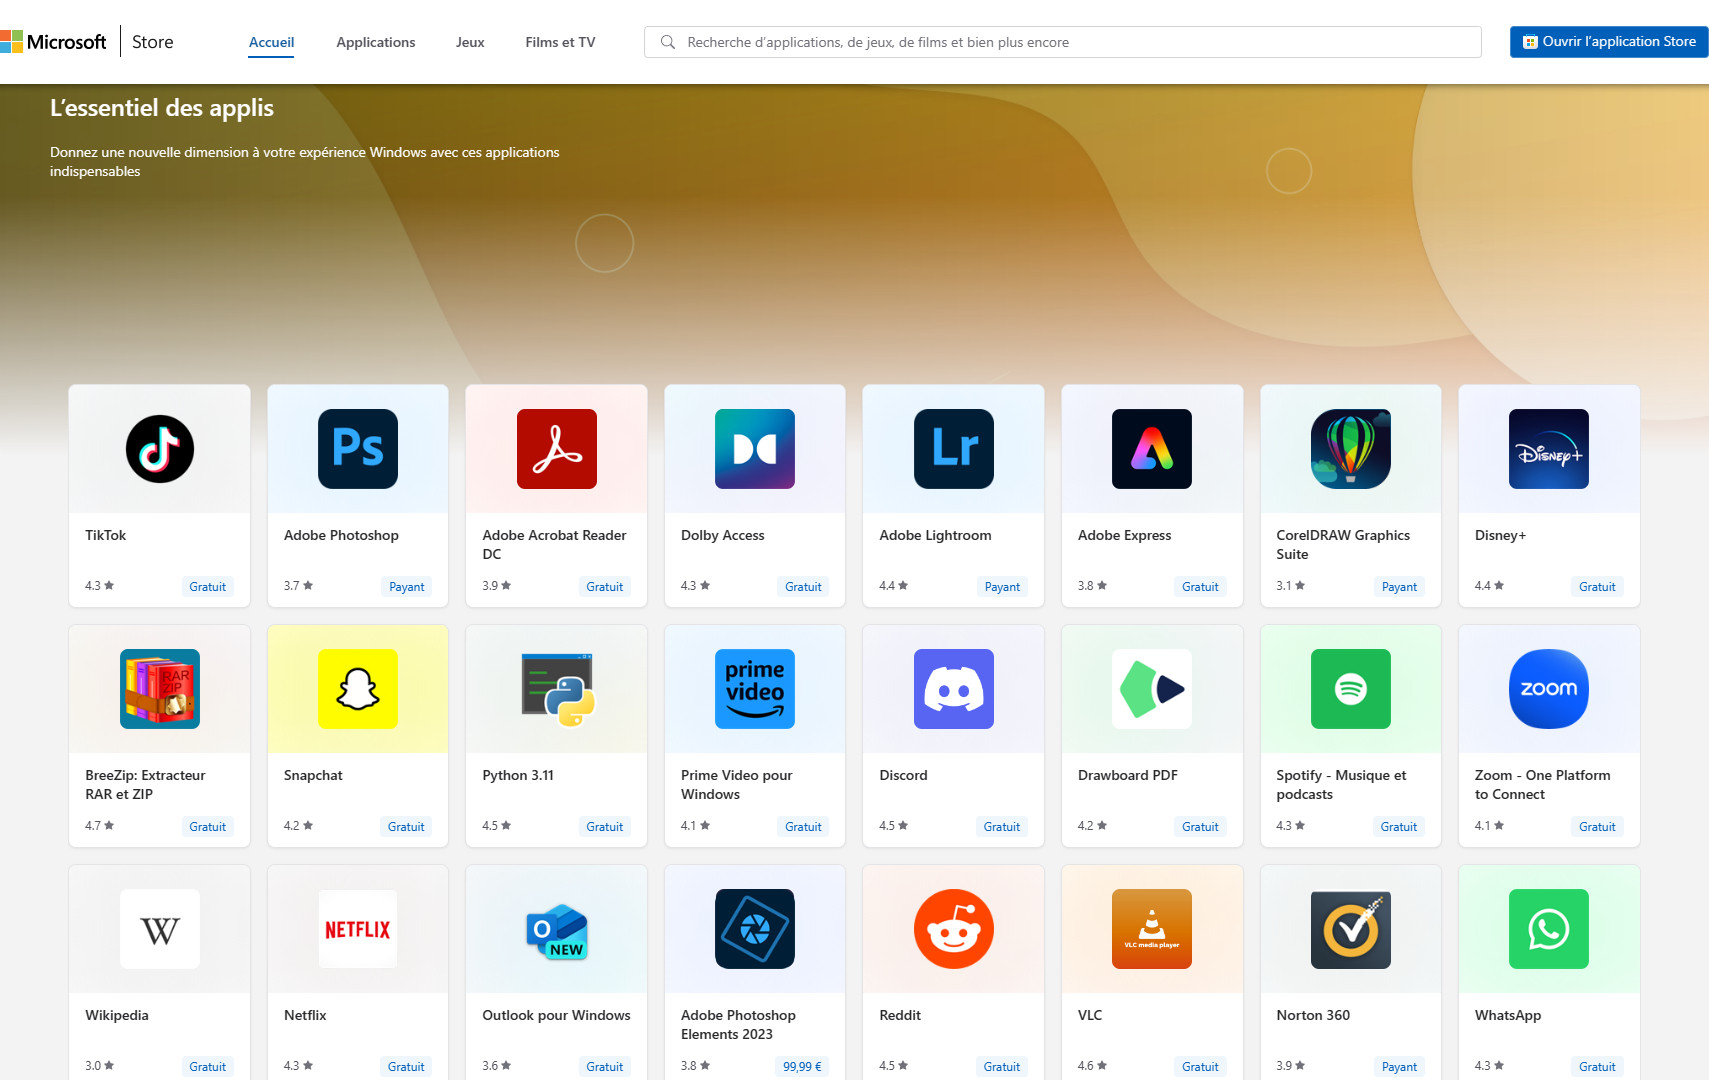Select the Reddit mascot icon

coord(954,929)
